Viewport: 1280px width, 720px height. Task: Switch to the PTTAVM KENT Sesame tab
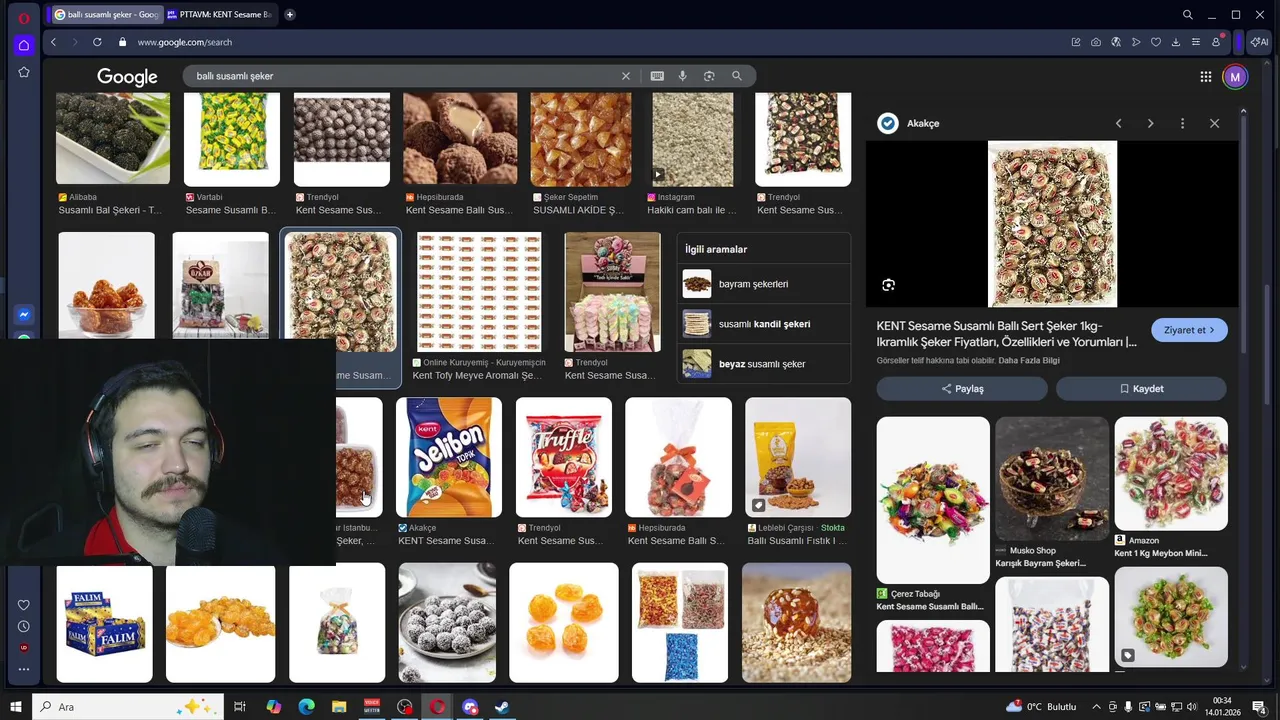[x=219, y=15]
